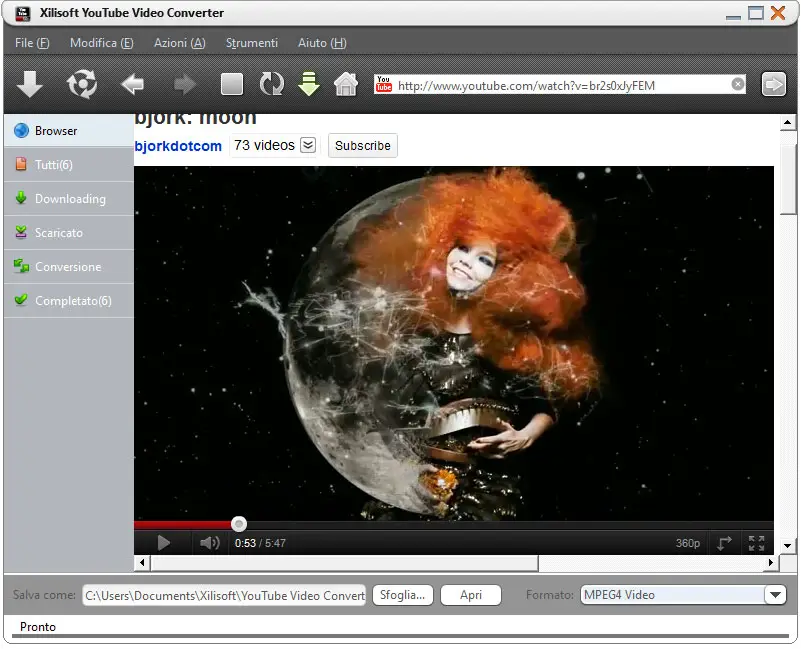This screenshot has width=801, height=649.
Task: Click the Sfoglia... browse button
Action: click(x=403, y=595)
